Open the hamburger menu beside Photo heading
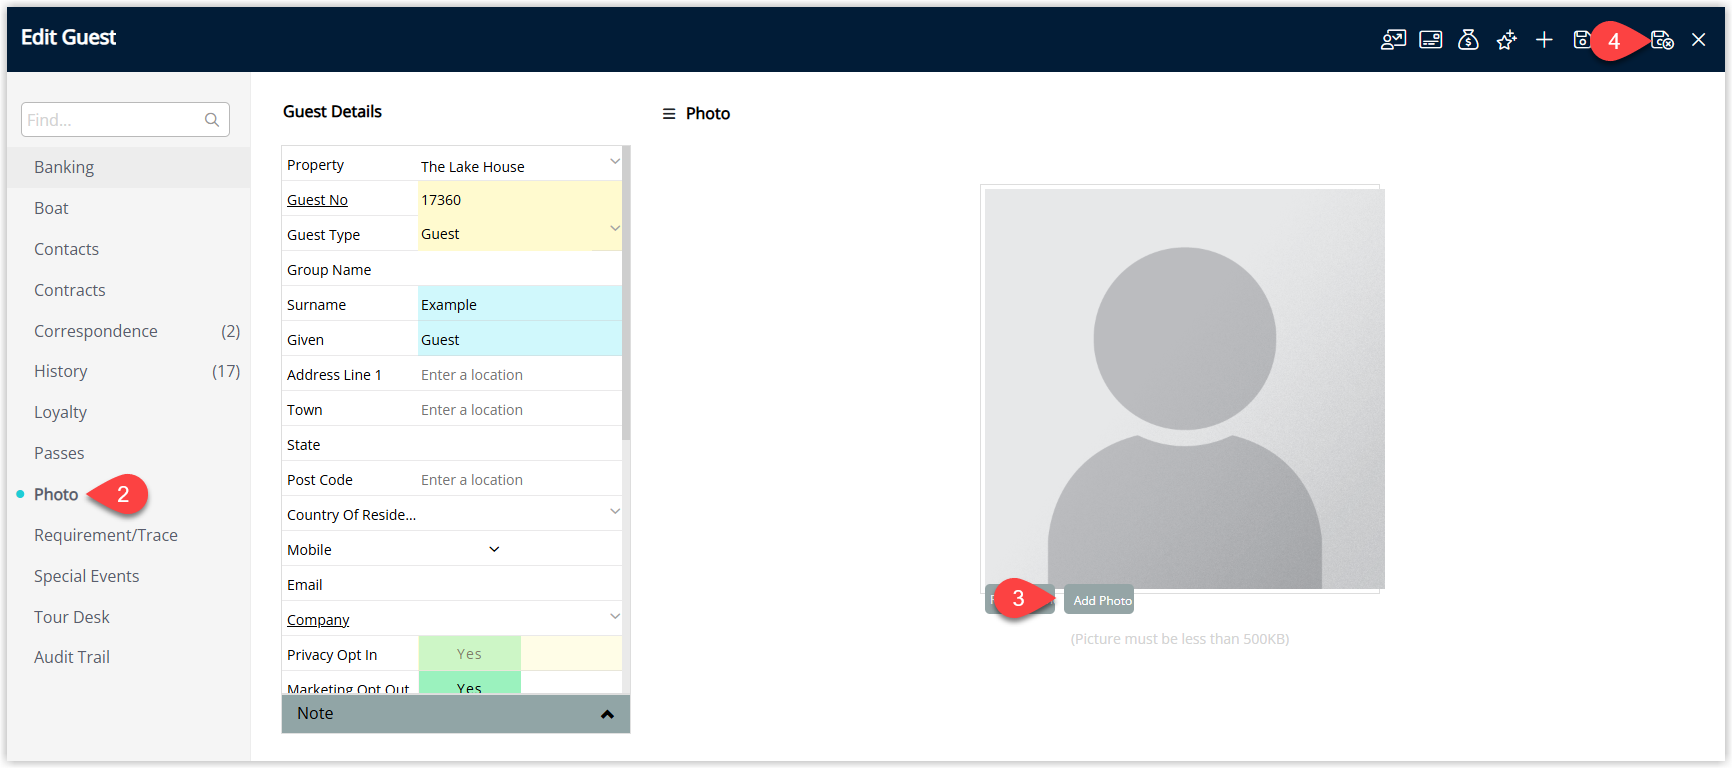The height and width of the screenshot is (769, 1733). coord(669,114)
